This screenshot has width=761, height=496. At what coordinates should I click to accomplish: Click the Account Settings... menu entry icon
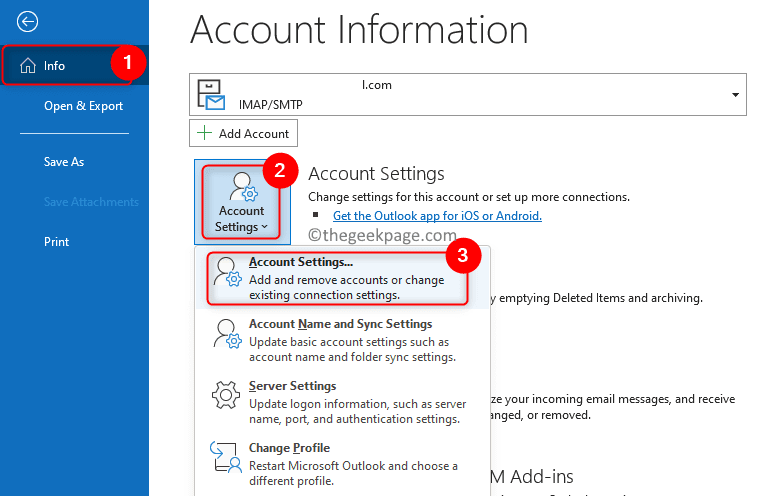coord(229,278)
